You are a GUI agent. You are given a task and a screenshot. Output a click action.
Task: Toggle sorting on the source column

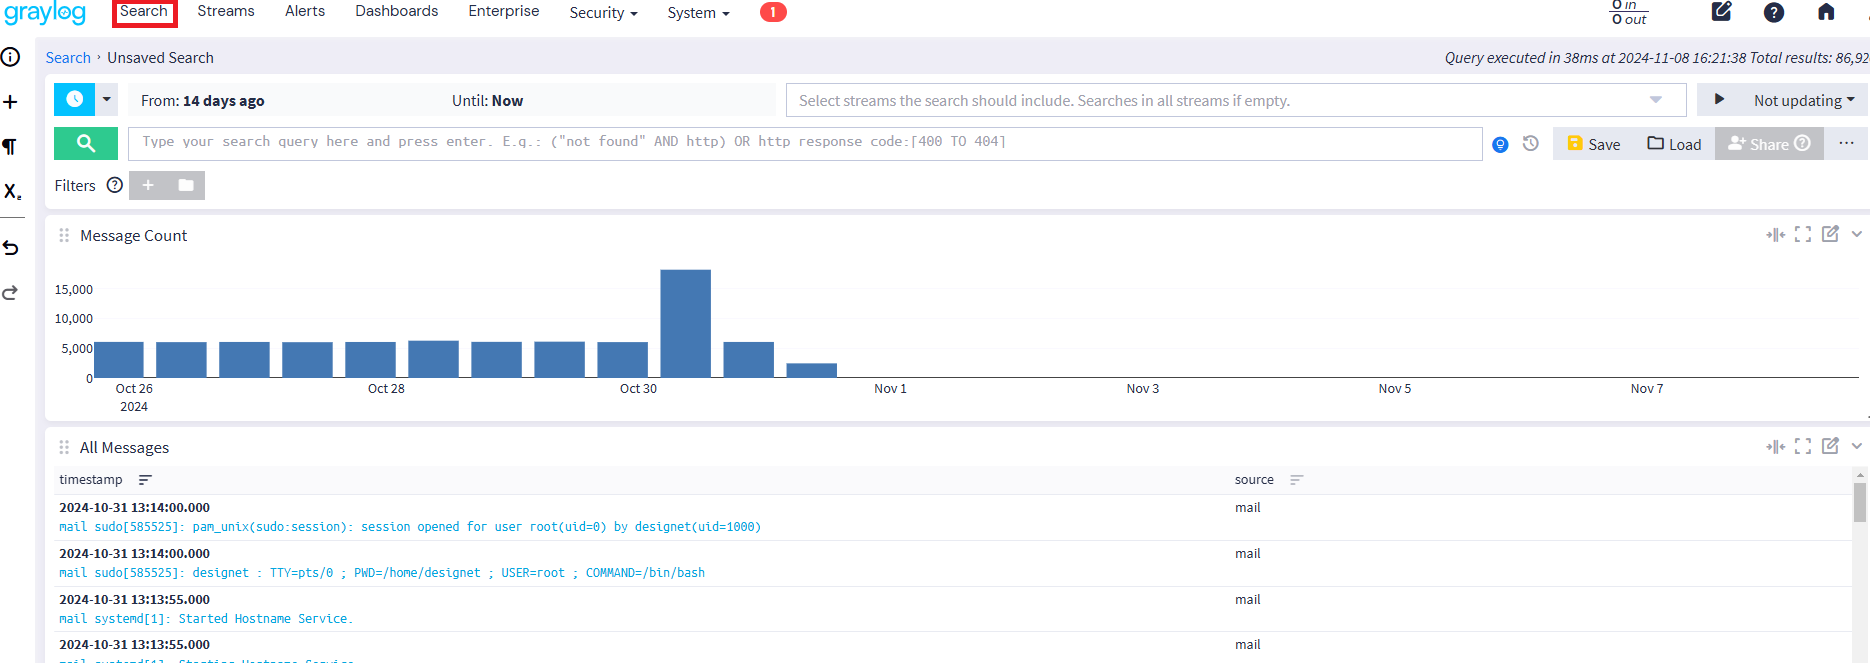[x=1296, y=480]
